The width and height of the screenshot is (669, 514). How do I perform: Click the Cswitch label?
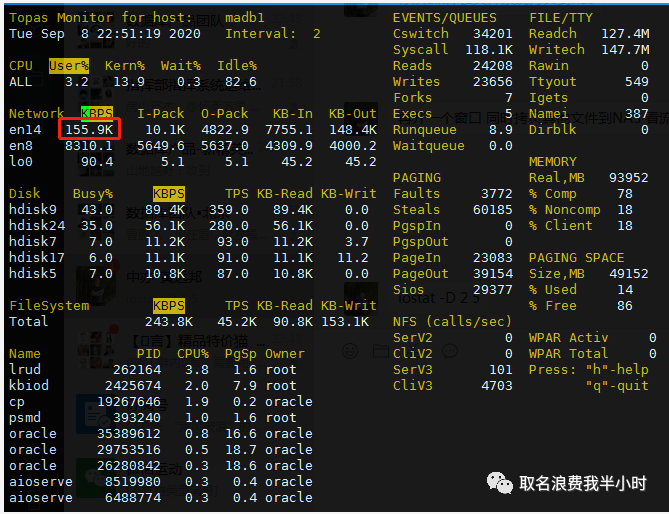pyautogui.click(x=421, y=34)
